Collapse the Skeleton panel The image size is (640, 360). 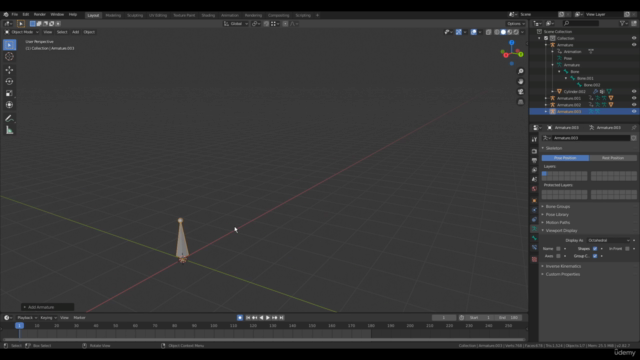click(553, 148)
